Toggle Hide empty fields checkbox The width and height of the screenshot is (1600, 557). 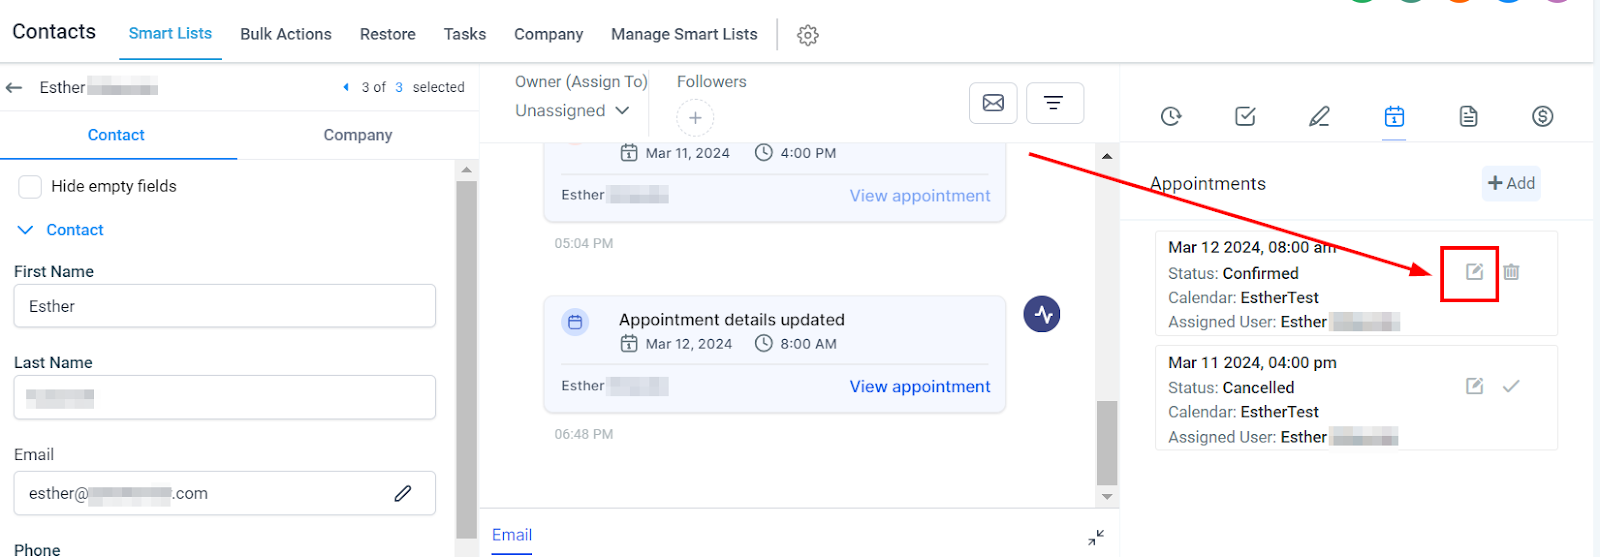pyautogui.click(x=30, y=186)
